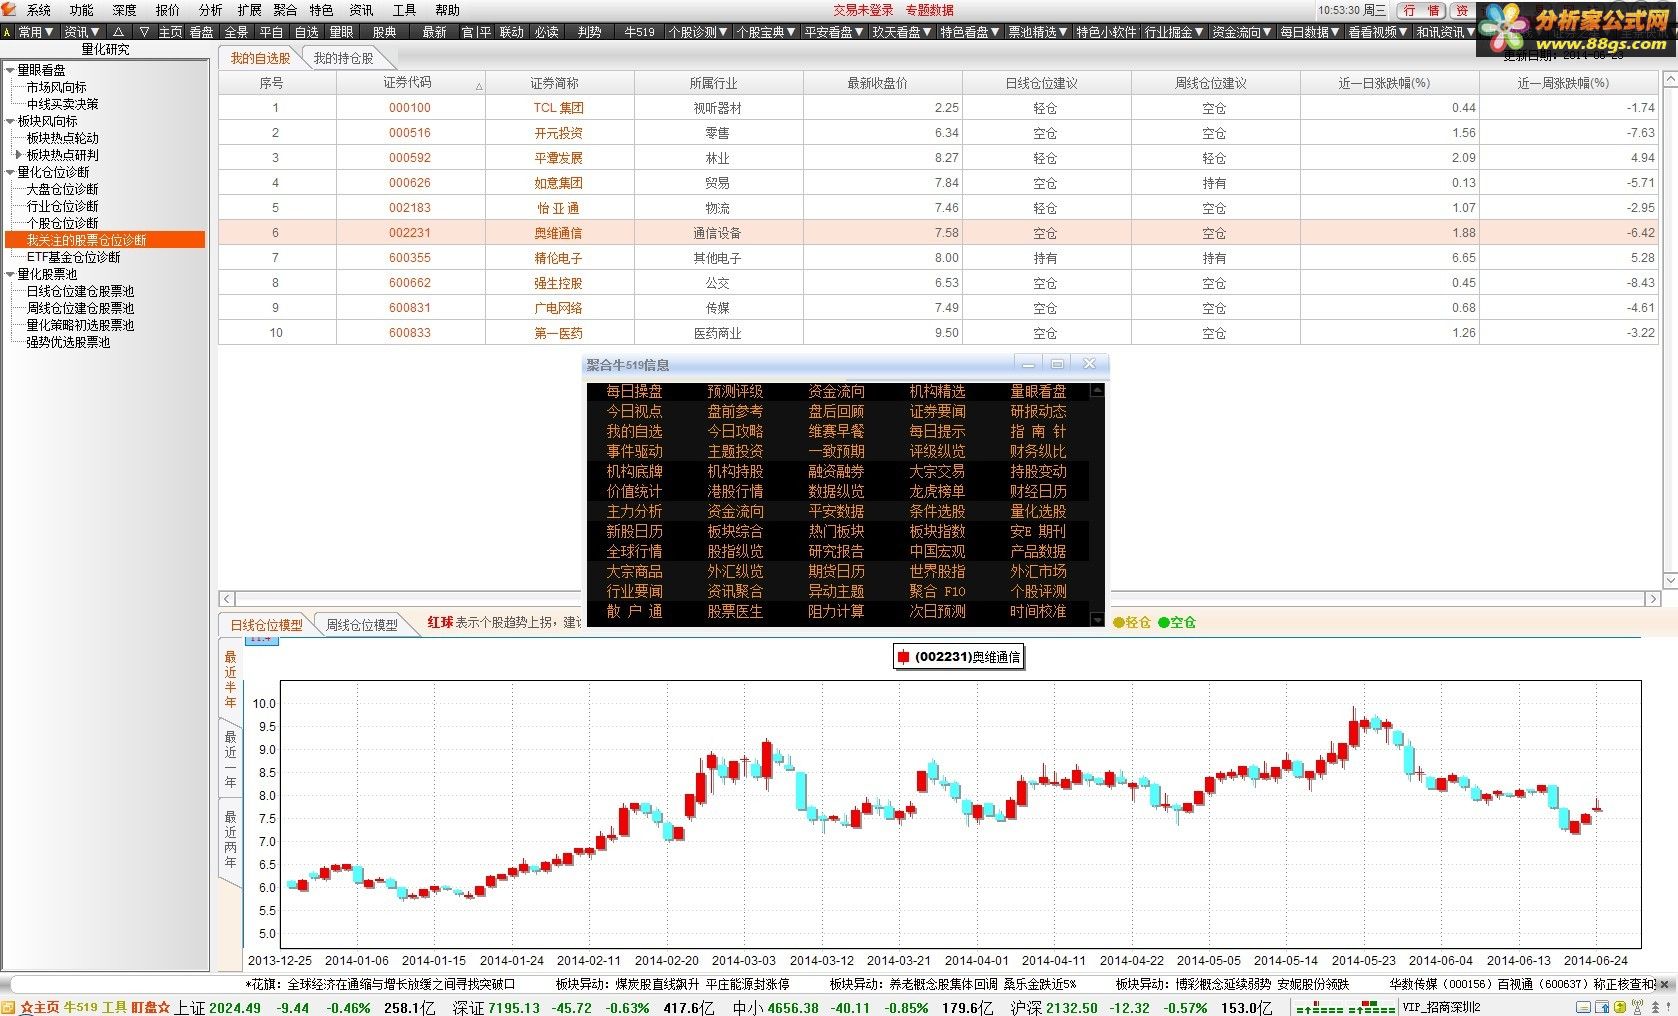Collapse the 量眼看盘 tree node
This screenshot has height=1016, width=1678.
10,70
